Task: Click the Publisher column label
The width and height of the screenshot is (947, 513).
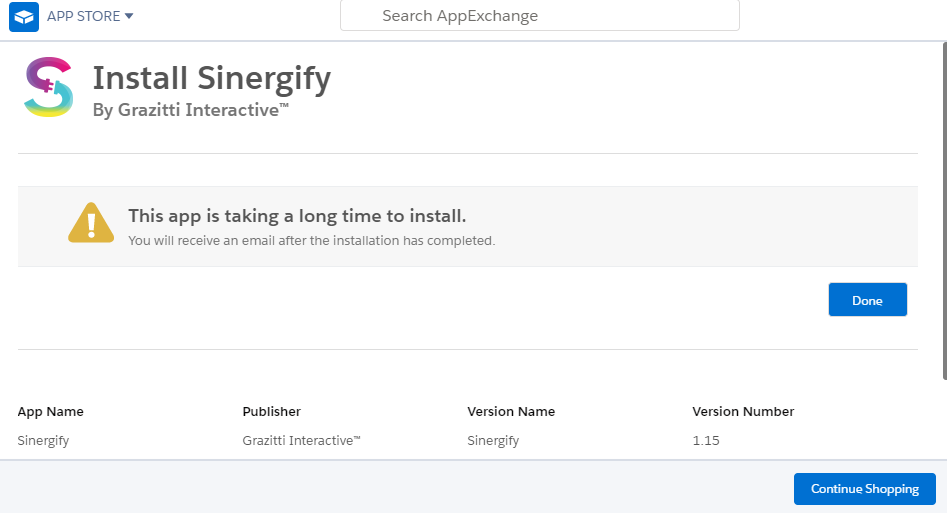Action: 272,411
